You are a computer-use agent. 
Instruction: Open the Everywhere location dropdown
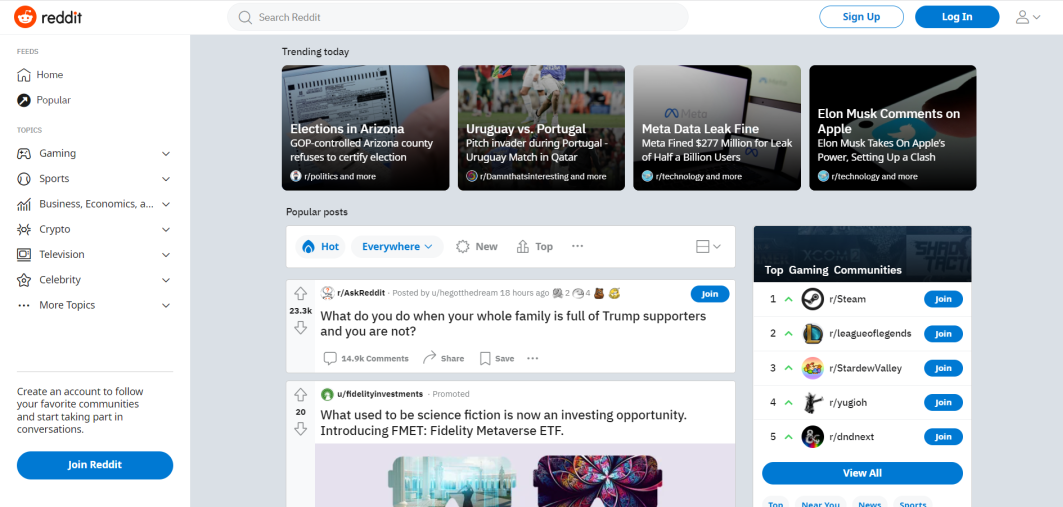point(397,247)
